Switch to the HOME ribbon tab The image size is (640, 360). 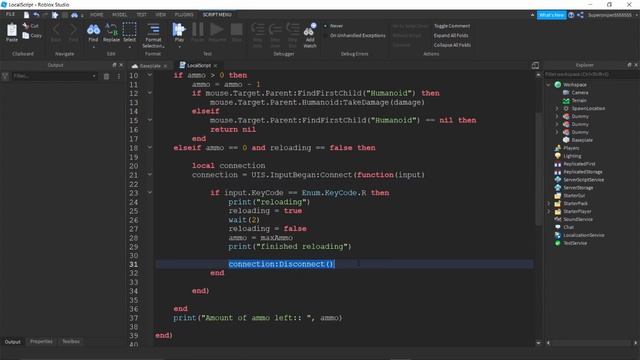[x=97, y=15]
